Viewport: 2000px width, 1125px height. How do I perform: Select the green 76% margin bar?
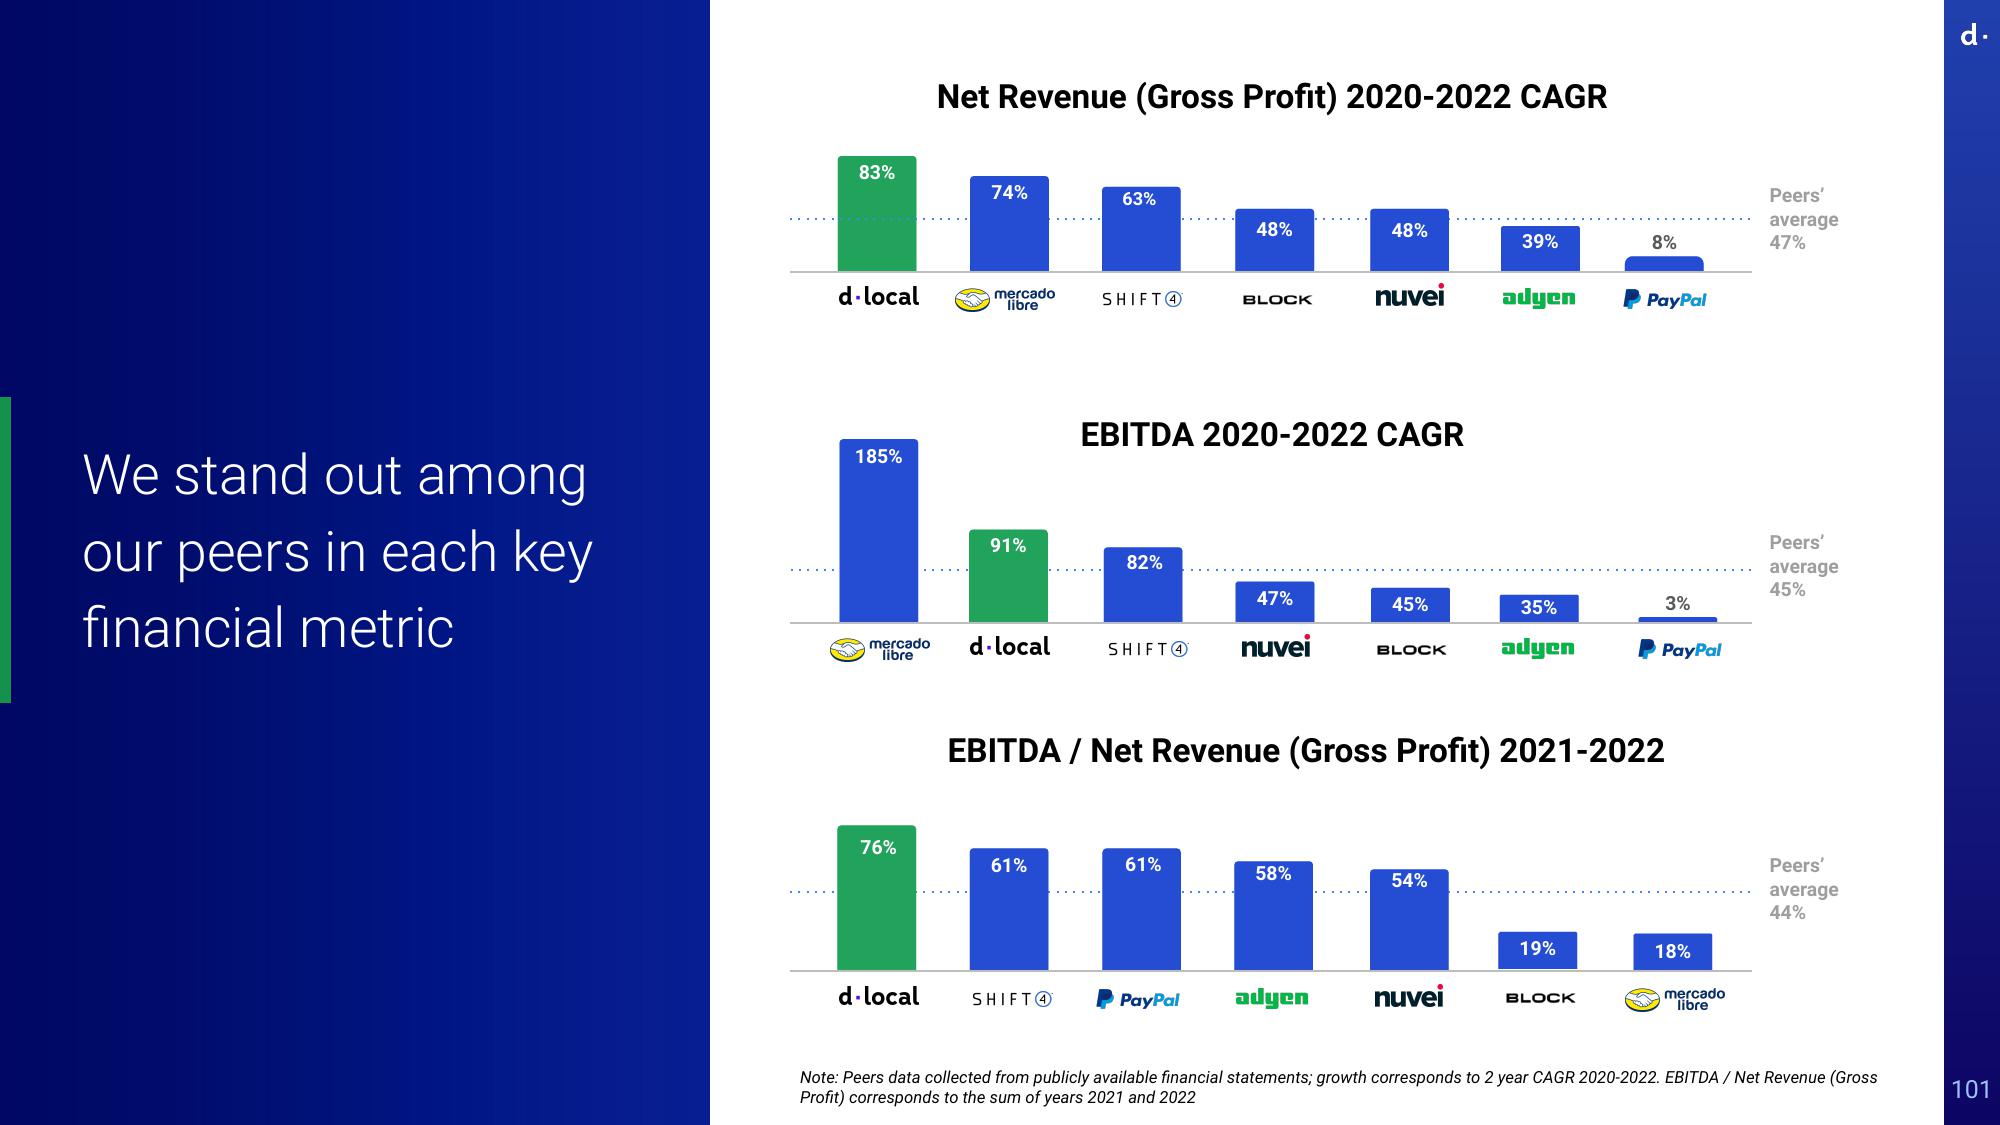tap(876, 897)
